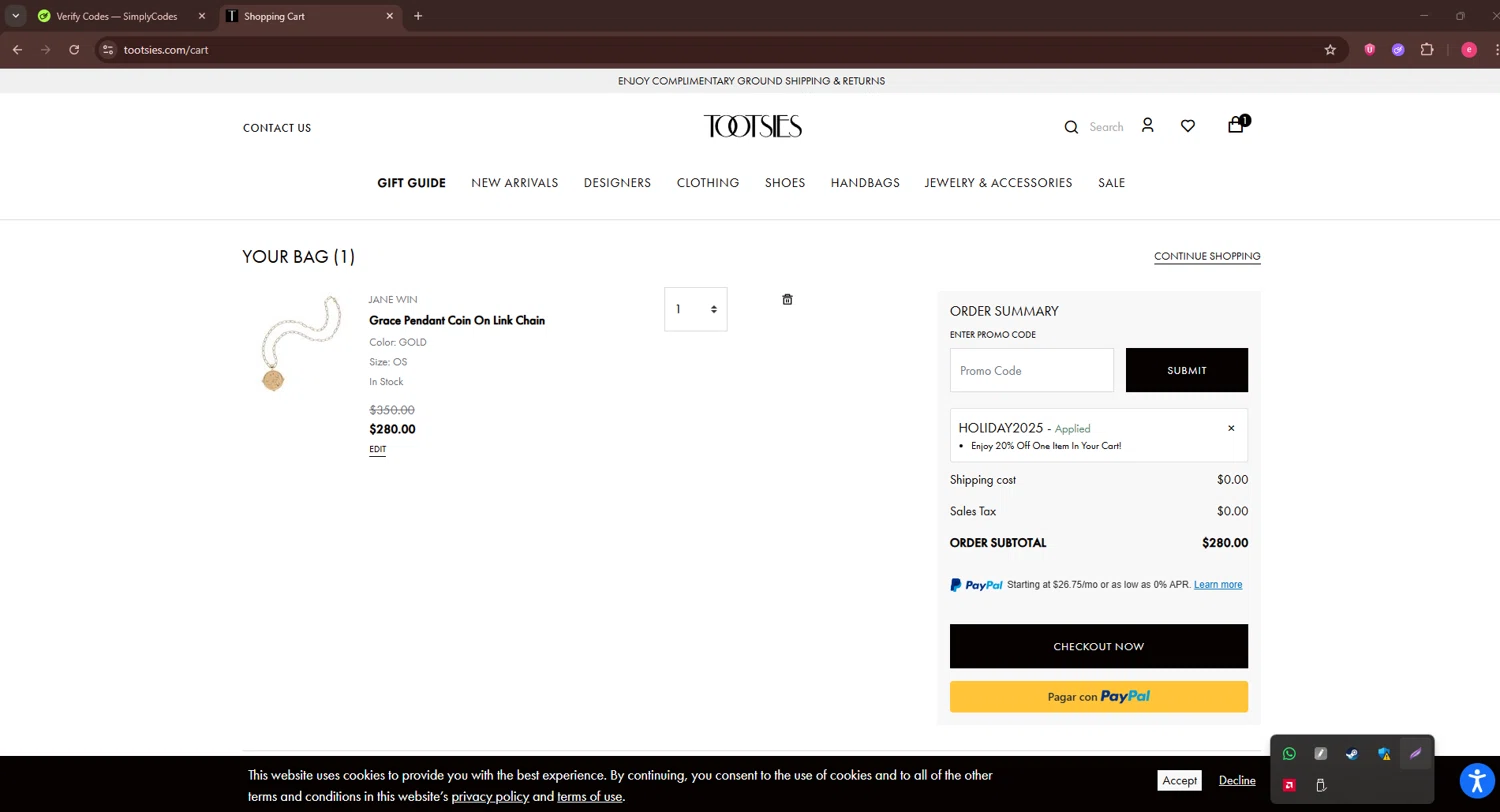Bookmark page with star icon
This screenshot has height=812, width=1500.
click(1330, 49)
